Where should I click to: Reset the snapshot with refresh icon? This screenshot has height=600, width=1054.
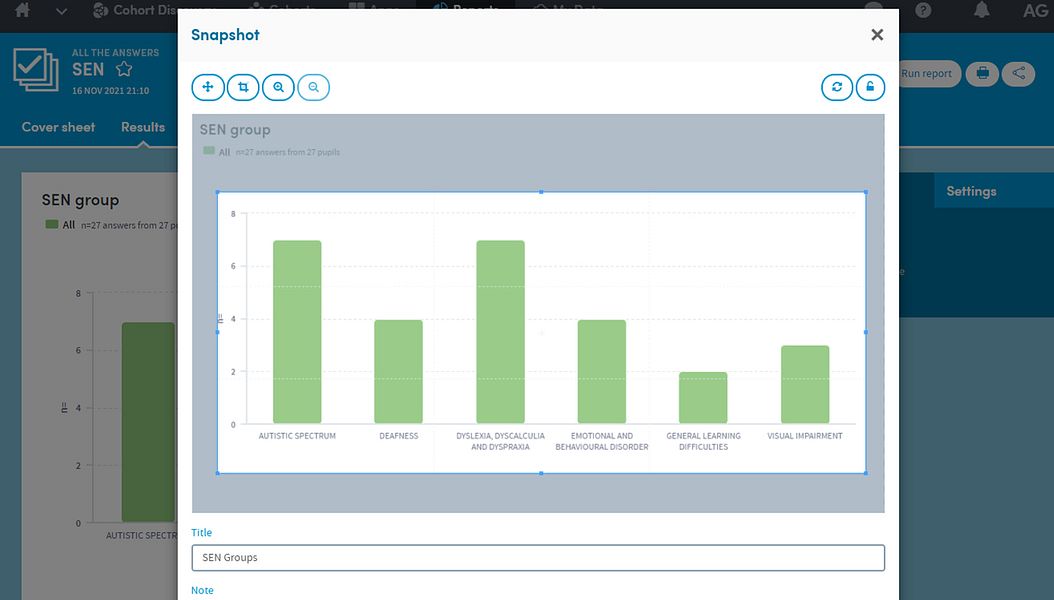(x=837, y=87)
